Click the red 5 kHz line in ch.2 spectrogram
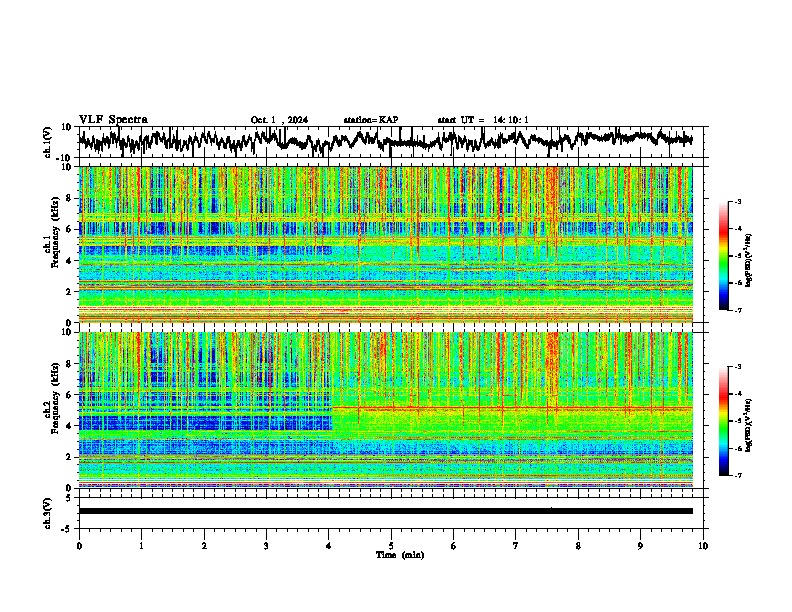The height and width of the screenshot is (612, 792). tap(512, 407)
